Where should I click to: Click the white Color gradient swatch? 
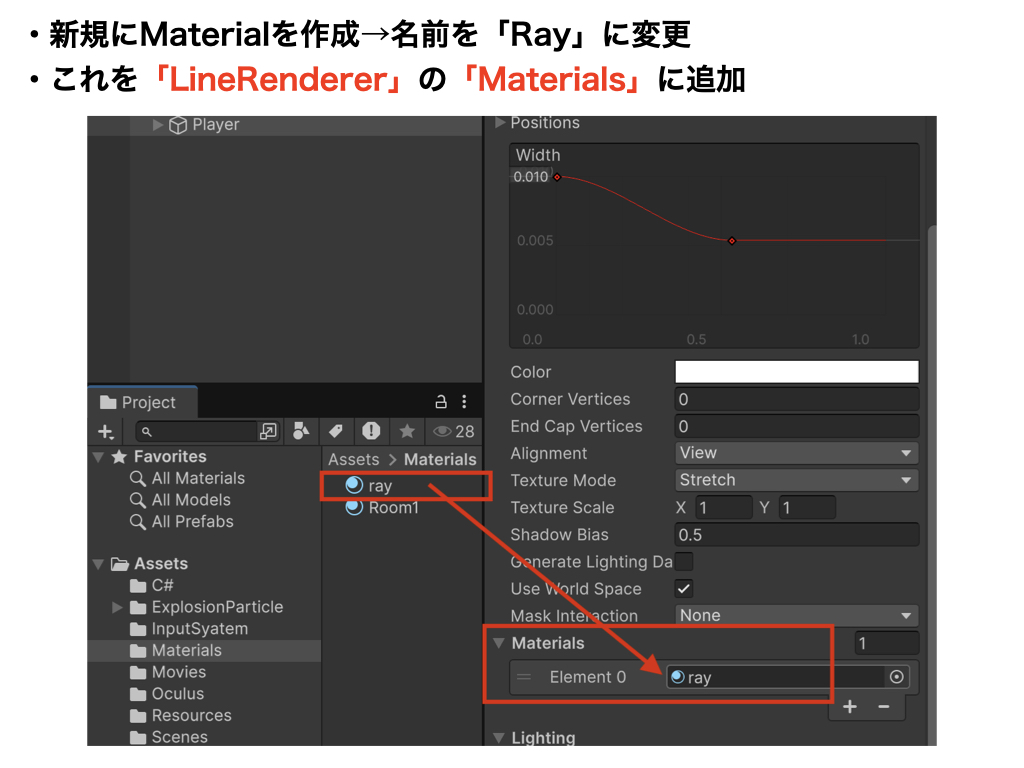coord(796,372)
